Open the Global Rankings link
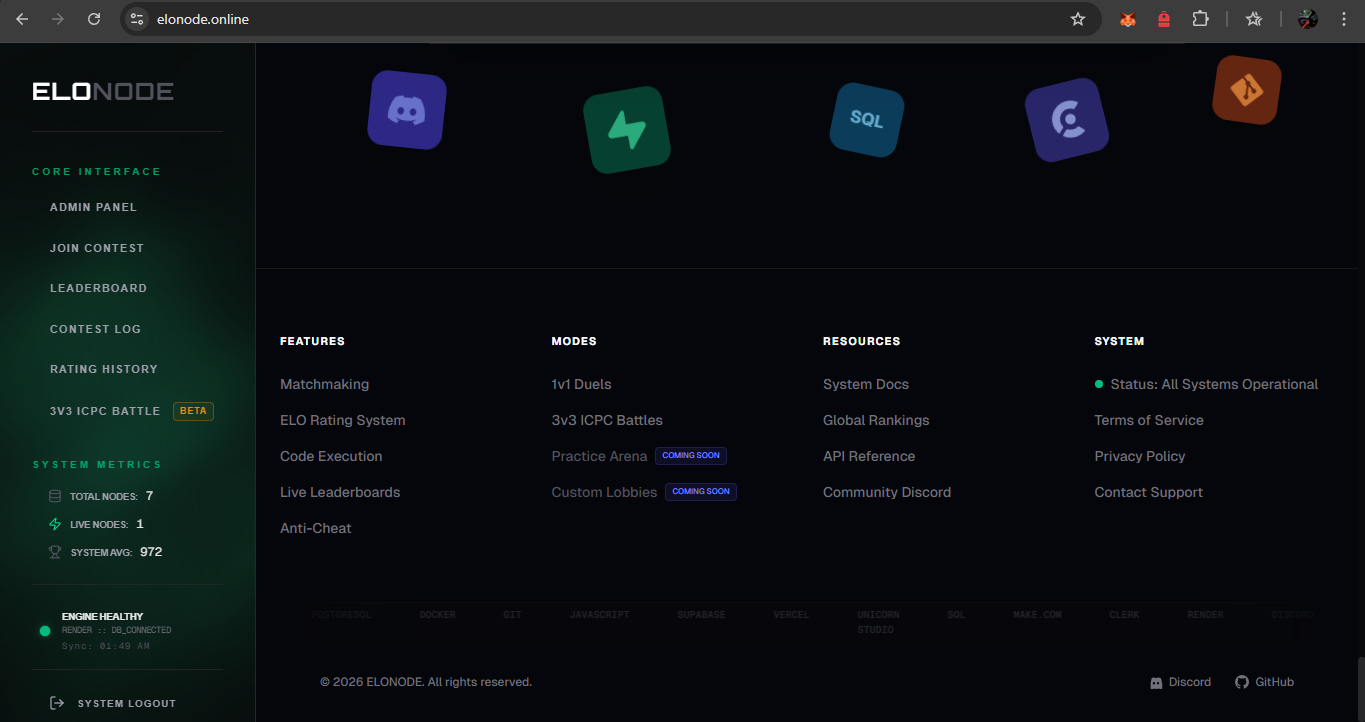Image resolution: width=1365 pixels, height=722 pixels. click(x=876, y=420)
